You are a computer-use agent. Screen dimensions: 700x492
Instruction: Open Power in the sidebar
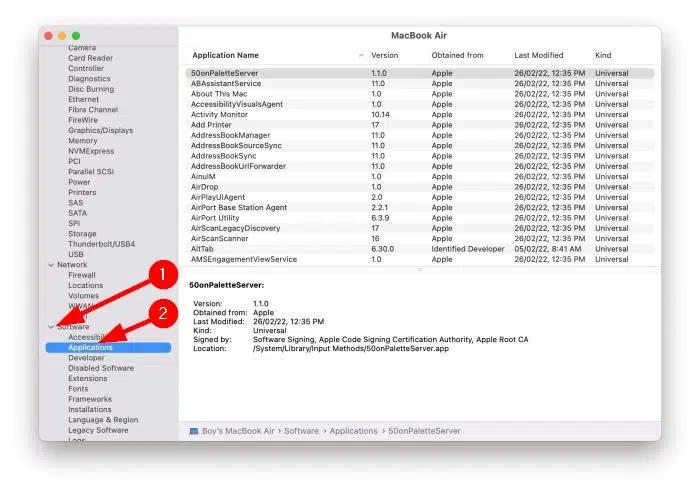[x=79, y=182]
